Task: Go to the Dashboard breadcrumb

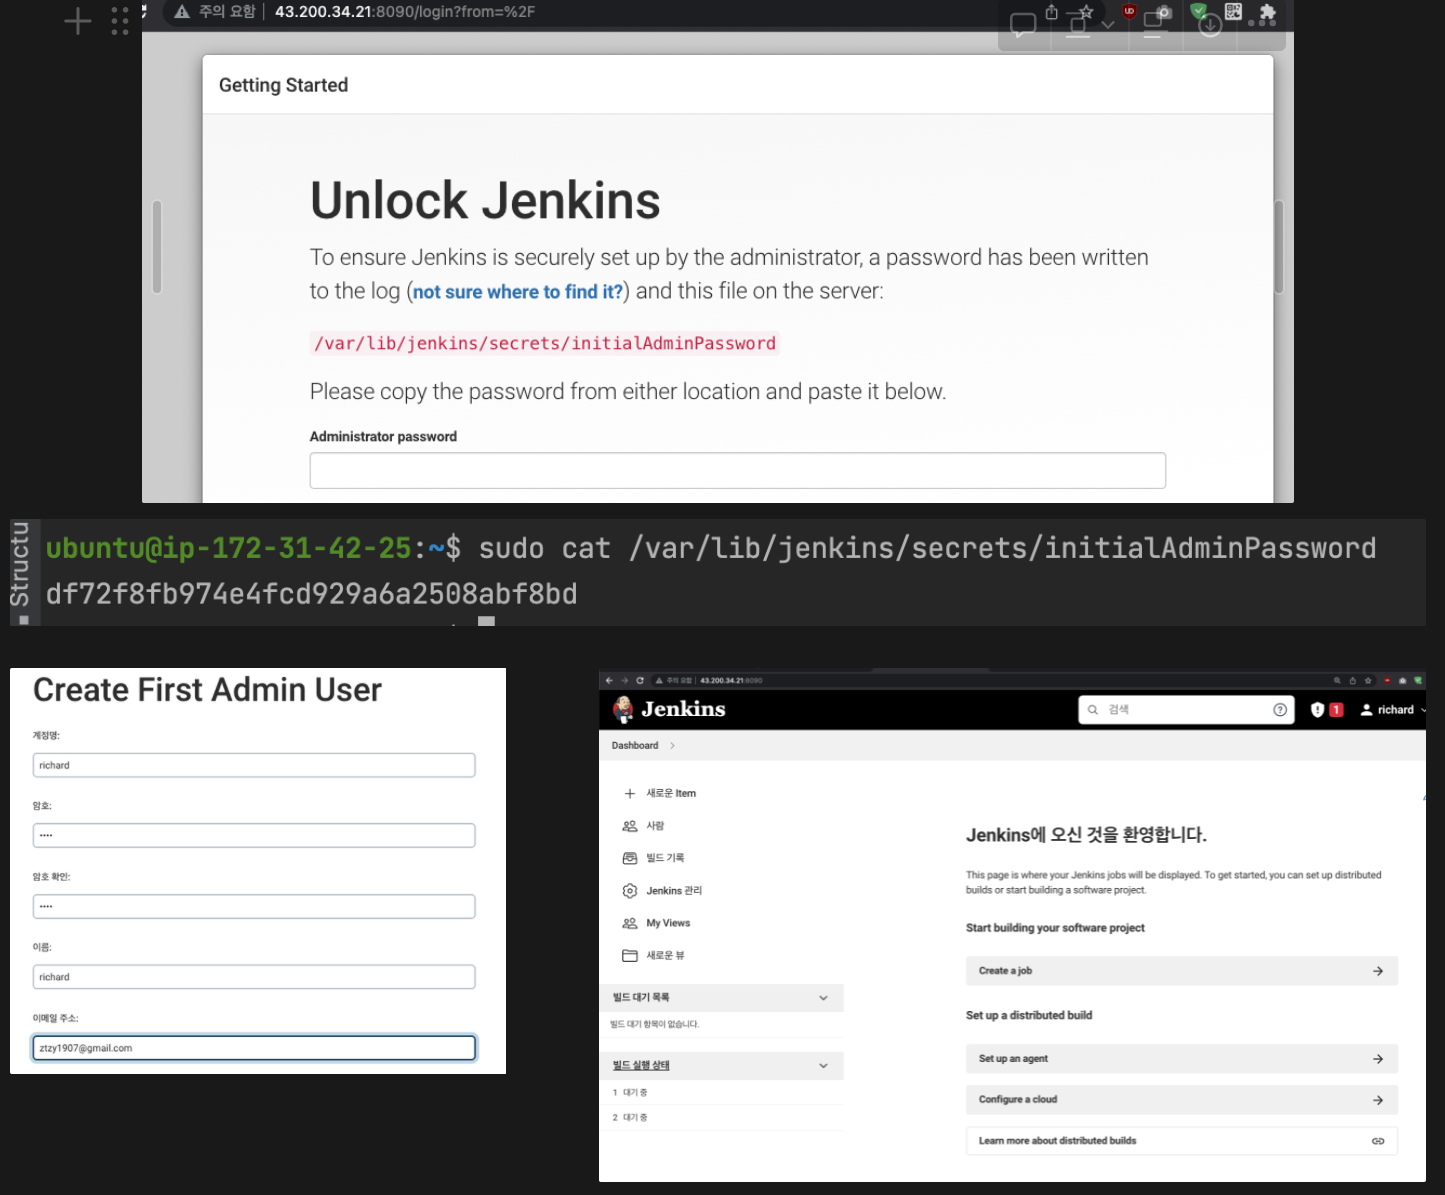Action: pyautogui.click(x=635, y=745)
